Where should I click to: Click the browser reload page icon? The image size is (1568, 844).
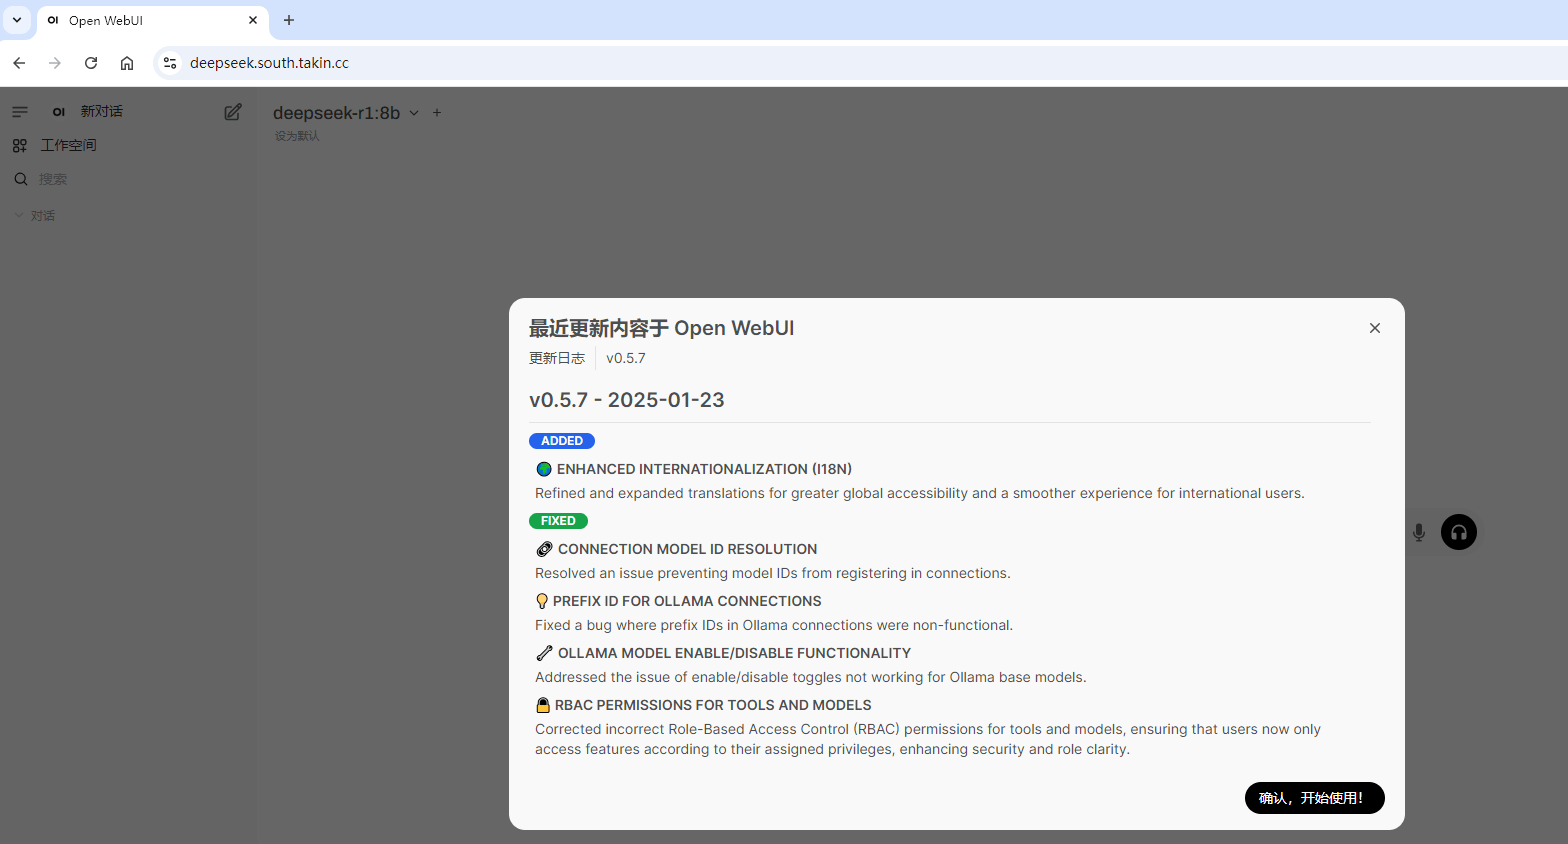[91, 63]
